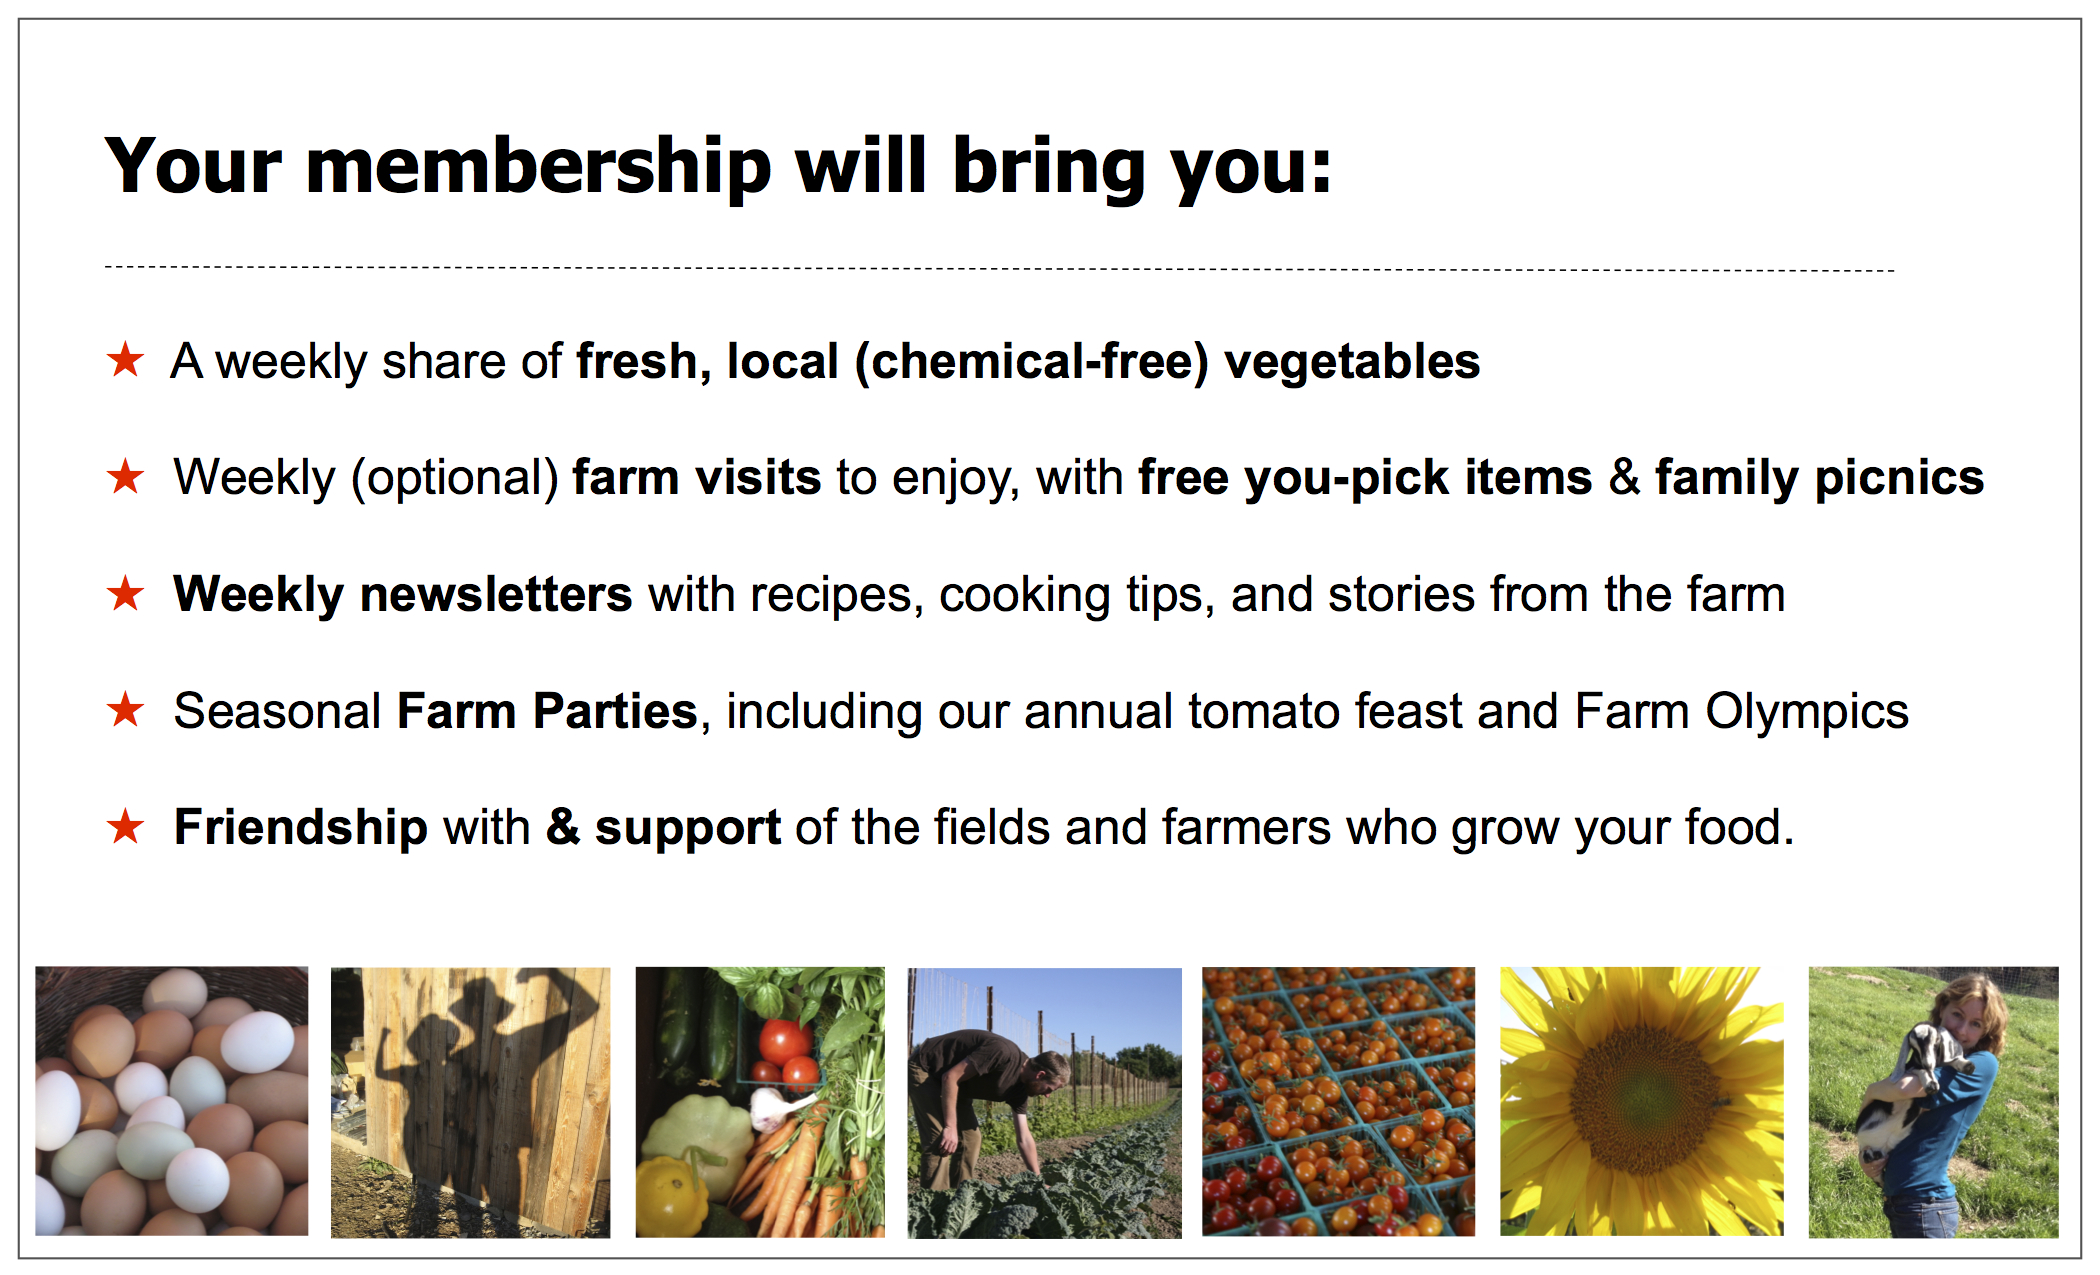2100x1275 pixels.
Task: Click the shadow on wooden fence photo
Action: click(x=470, y=1102)
